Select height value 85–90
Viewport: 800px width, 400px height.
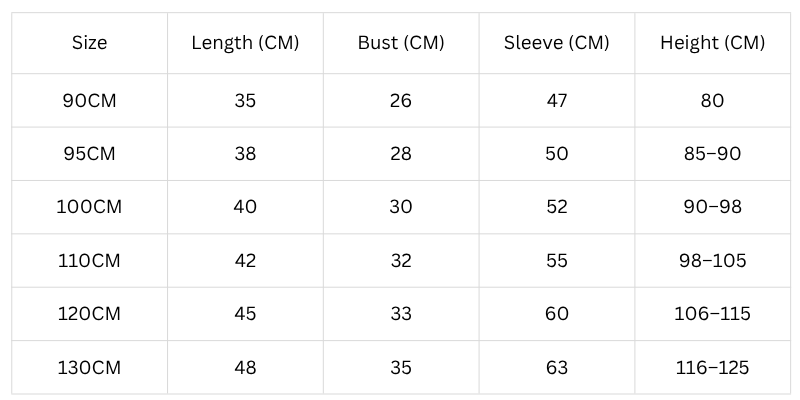712,154
